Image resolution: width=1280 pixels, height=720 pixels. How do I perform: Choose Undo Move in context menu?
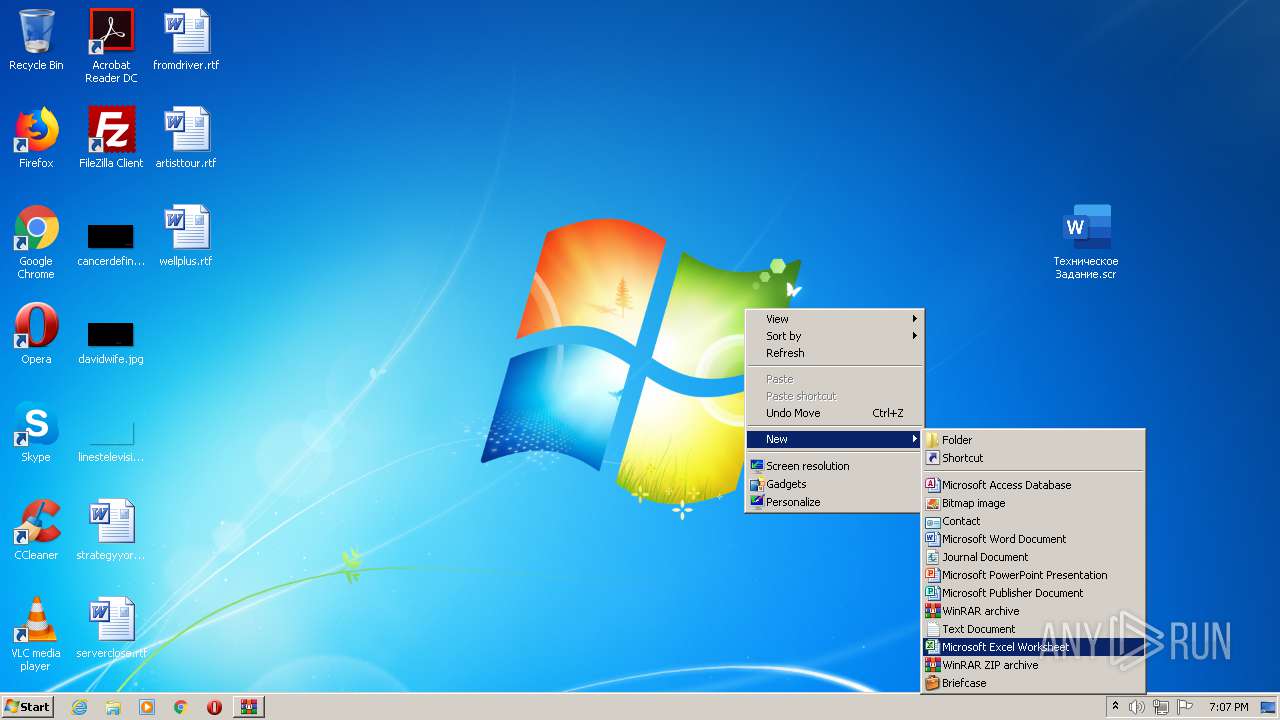[x=834, y=413]
